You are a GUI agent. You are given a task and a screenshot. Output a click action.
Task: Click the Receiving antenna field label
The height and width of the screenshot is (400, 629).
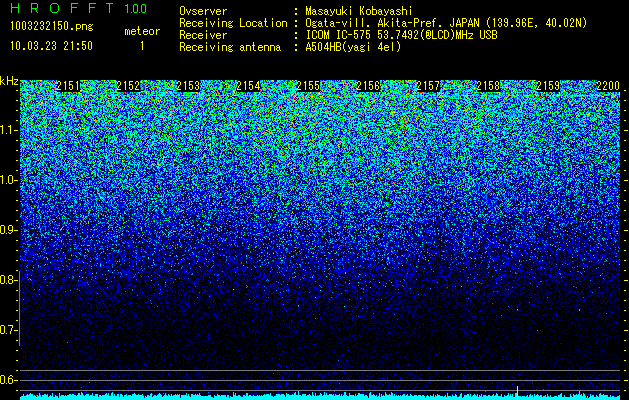[x=230, y=47]
